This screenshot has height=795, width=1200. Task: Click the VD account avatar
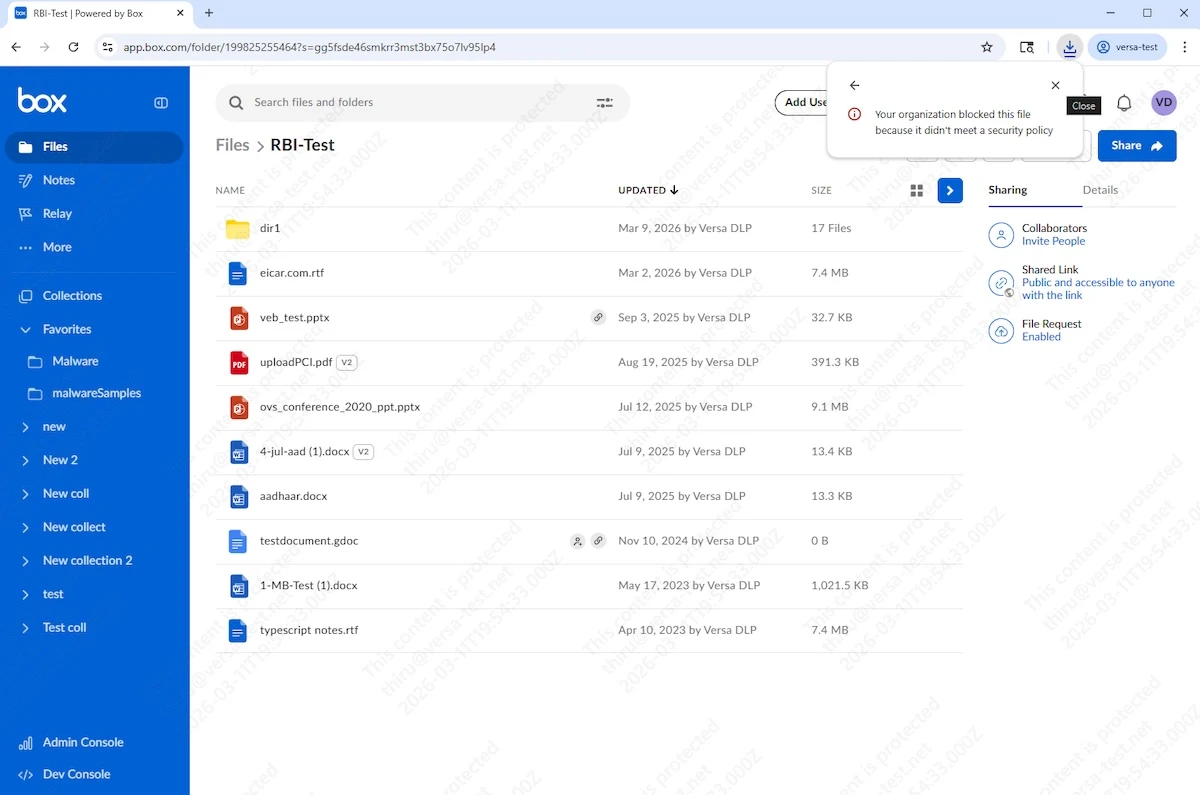point(1164,102)
